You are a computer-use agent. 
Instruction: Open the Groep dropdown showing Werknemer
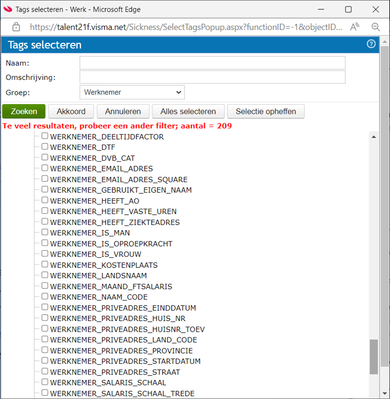click(132, 92)
